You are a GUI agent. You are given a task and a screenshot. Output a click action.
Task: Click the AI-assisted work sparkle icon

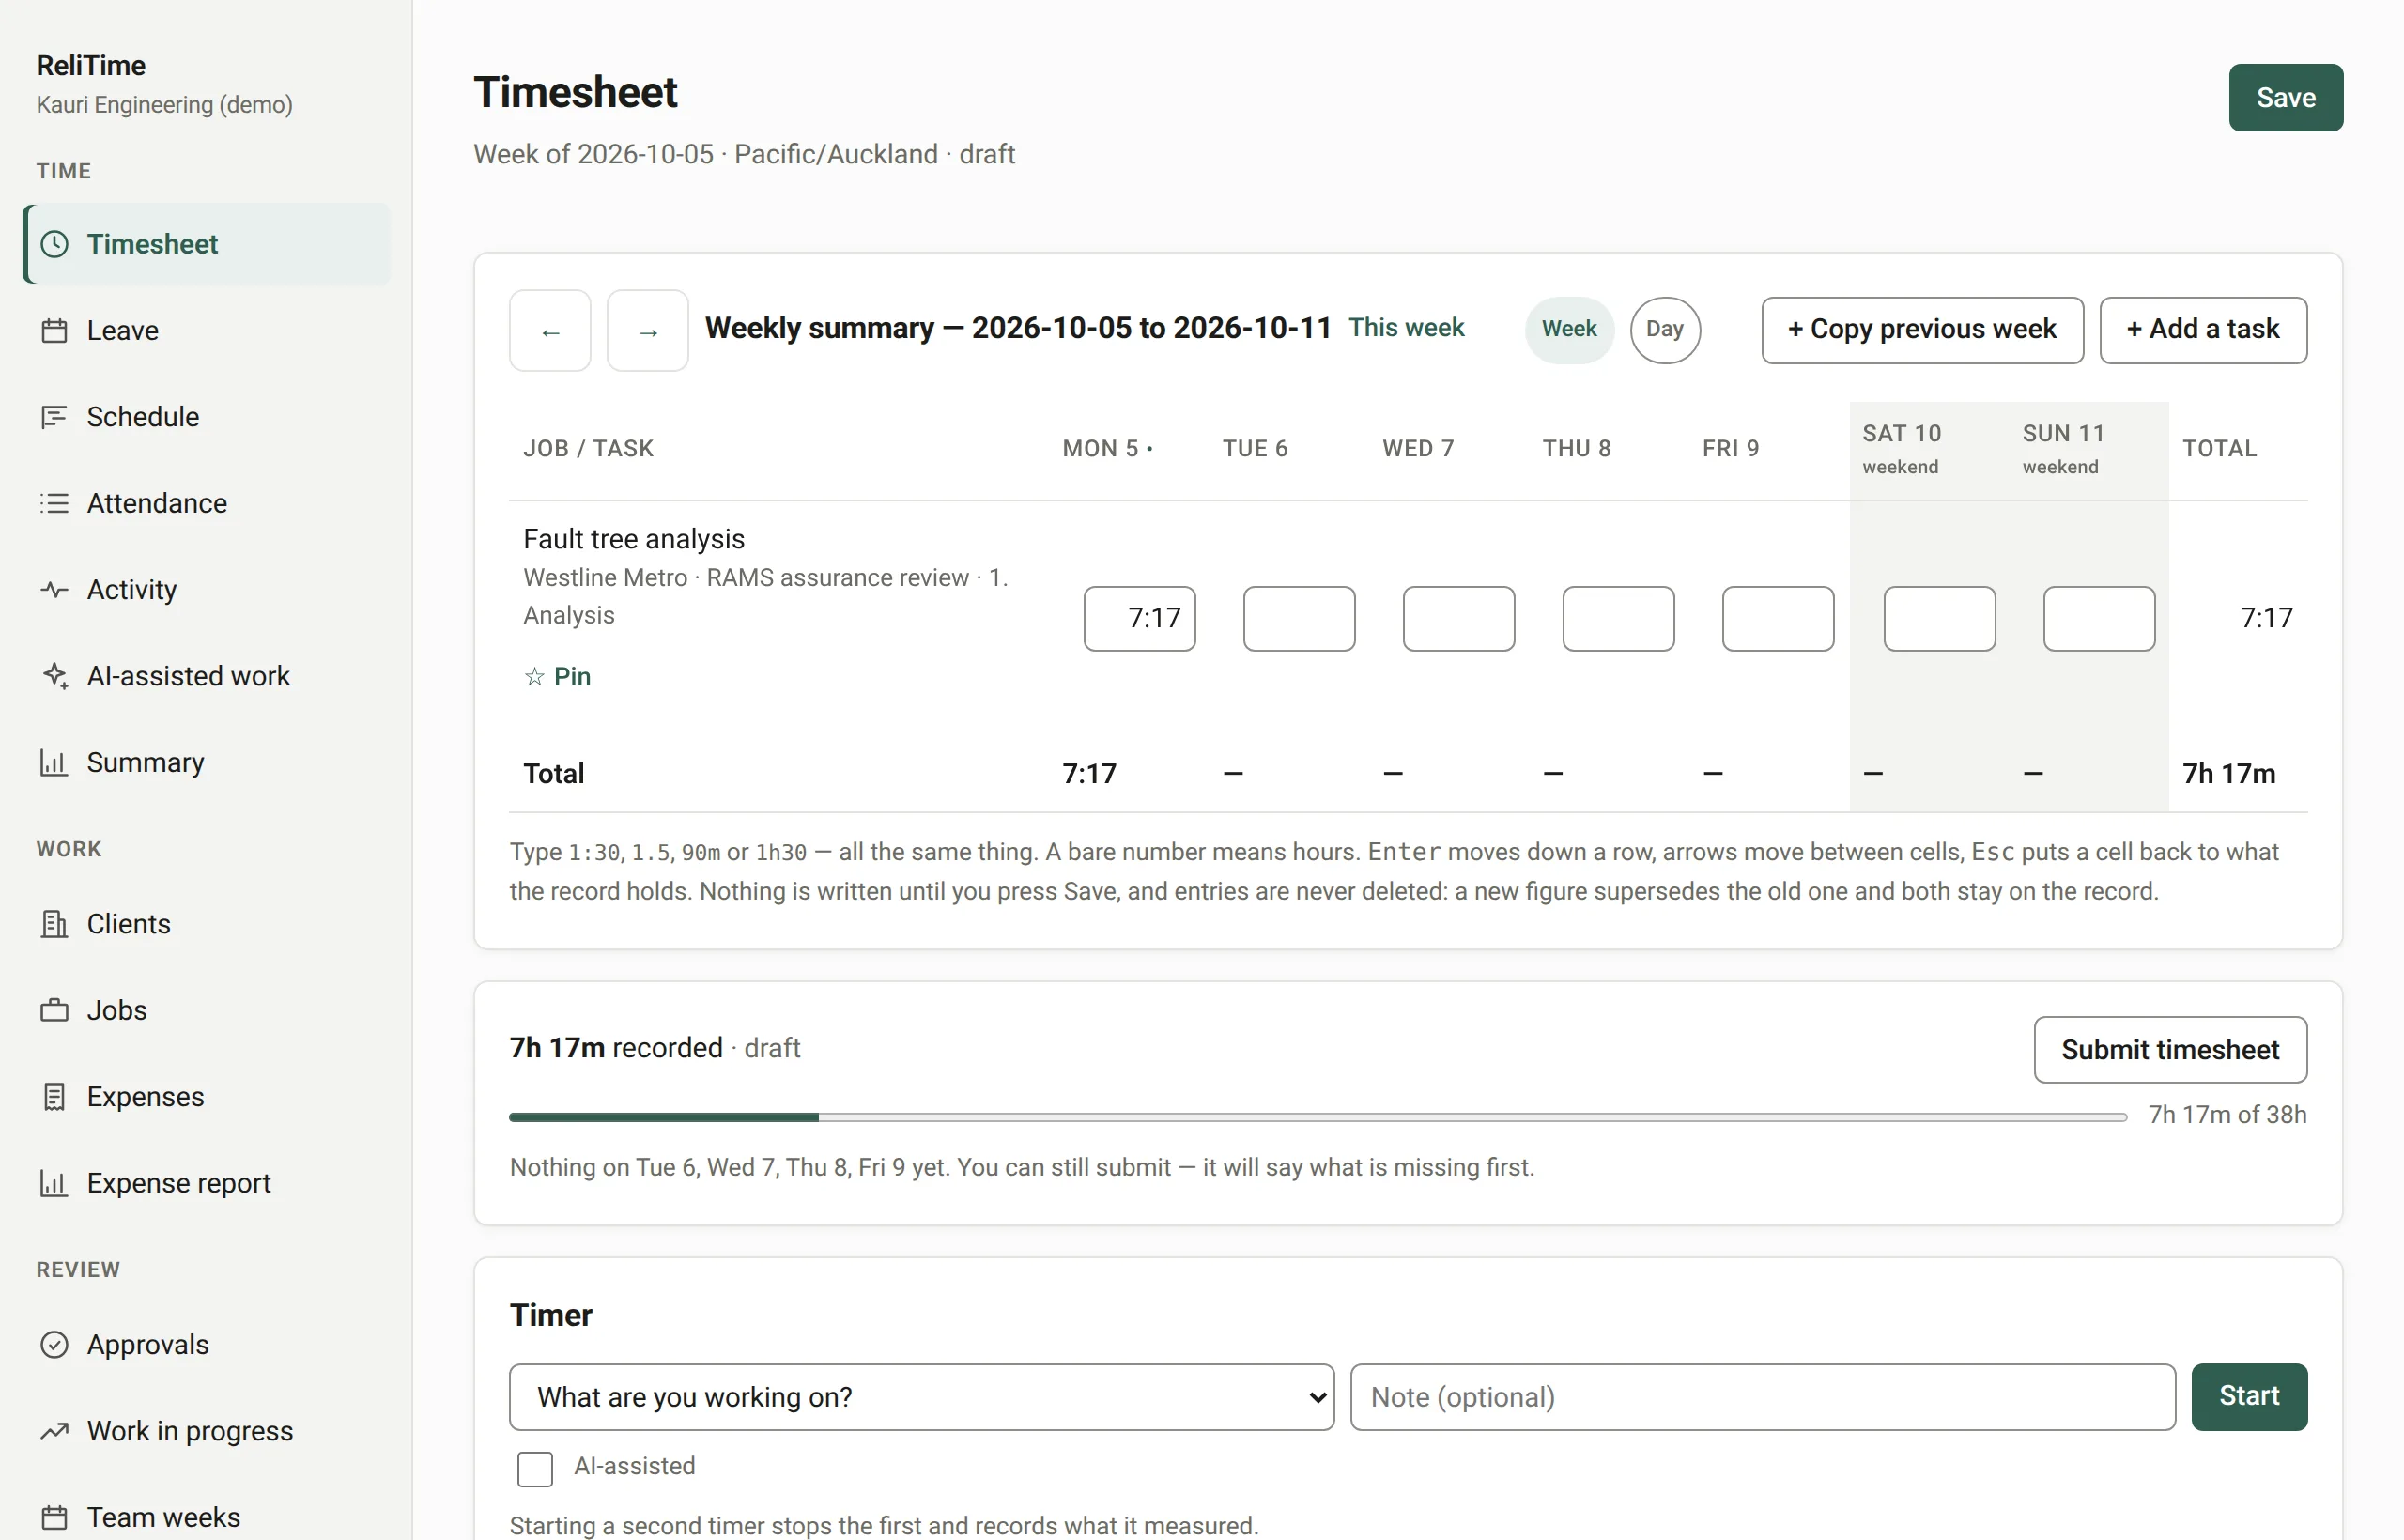tap(54, 676)
